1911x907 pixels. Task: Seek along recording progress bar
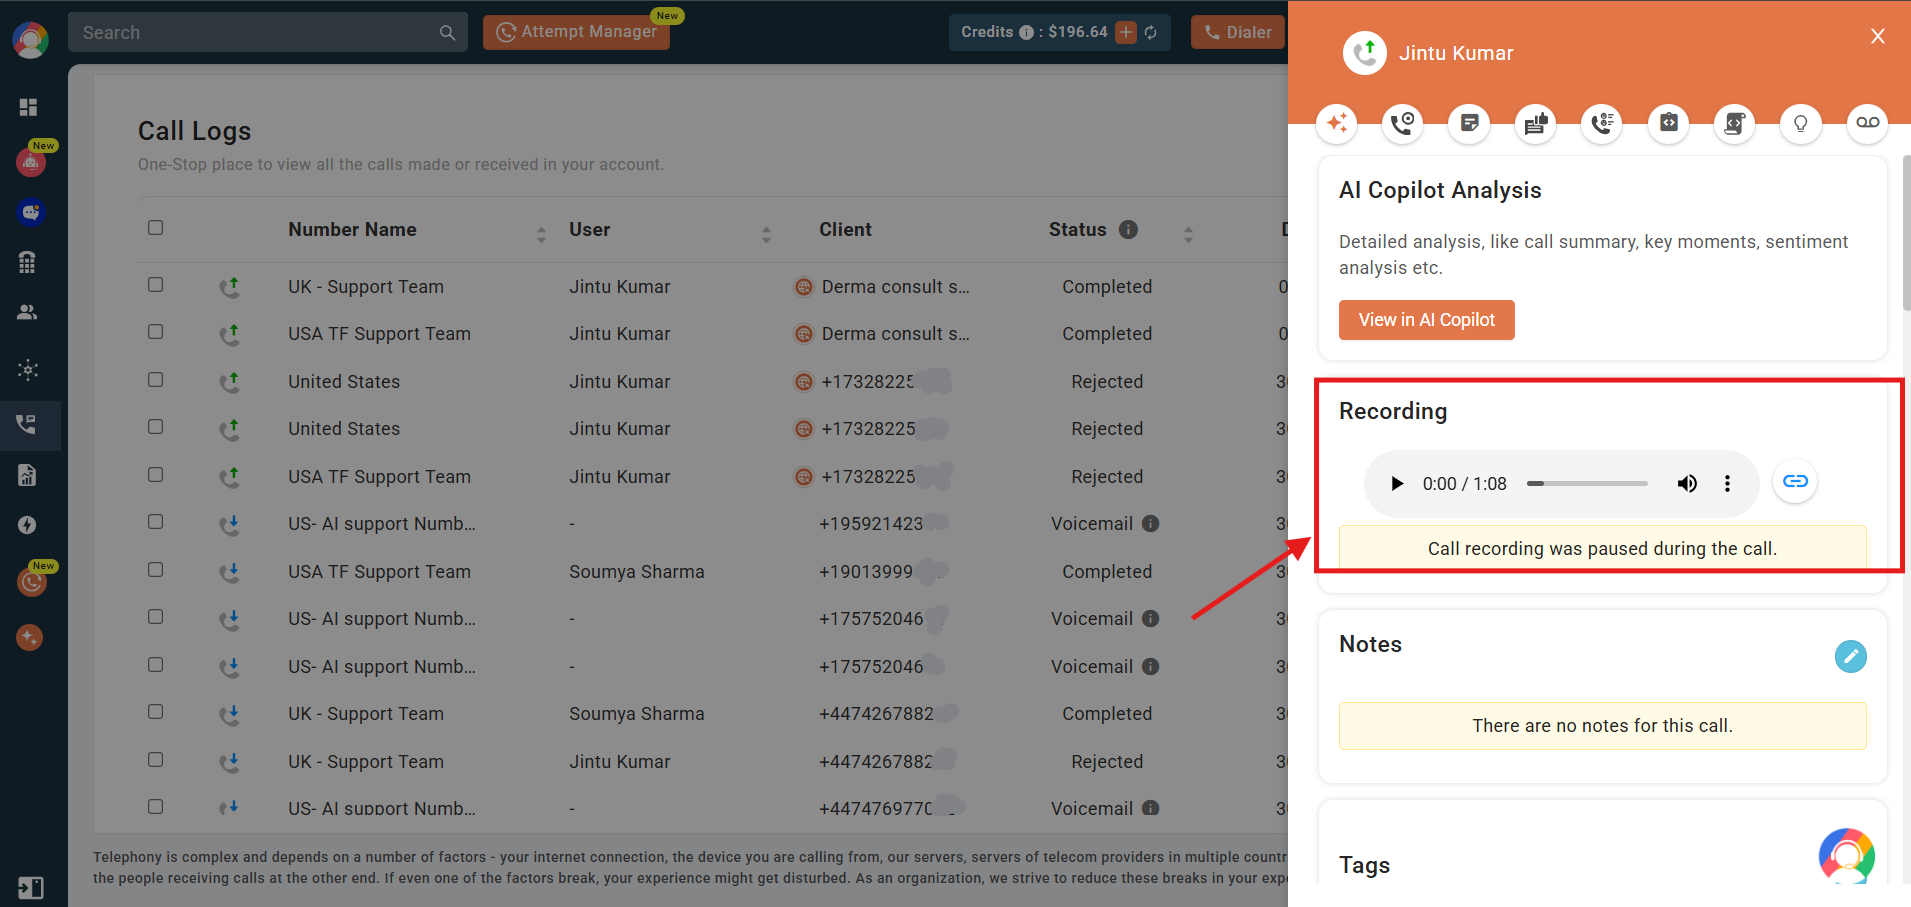pos(1587,484)
